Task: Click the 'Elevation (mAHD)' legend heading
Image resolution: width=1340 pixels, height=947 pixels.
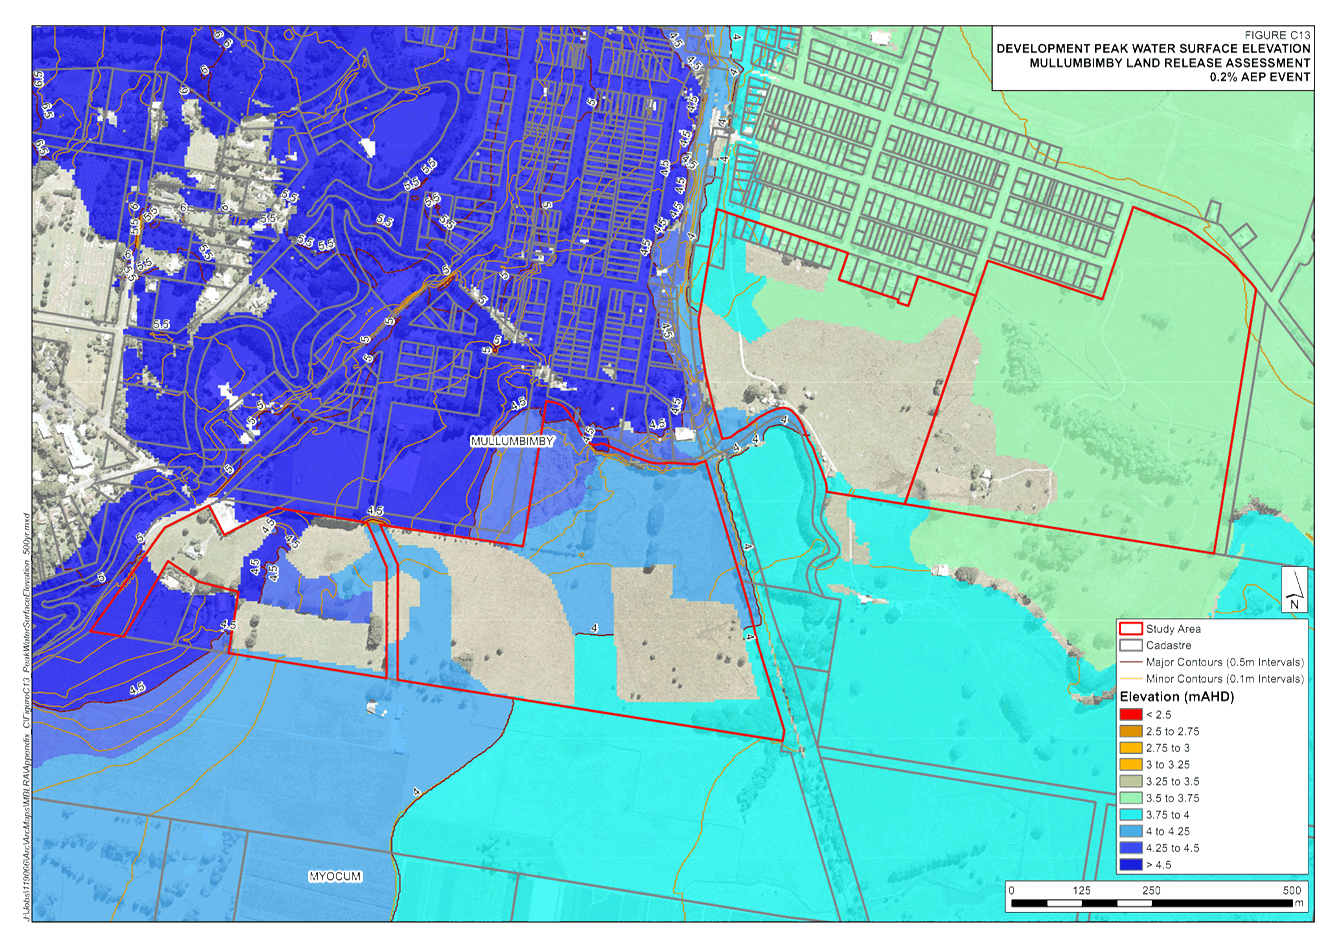Action: tap(1177, 697)
